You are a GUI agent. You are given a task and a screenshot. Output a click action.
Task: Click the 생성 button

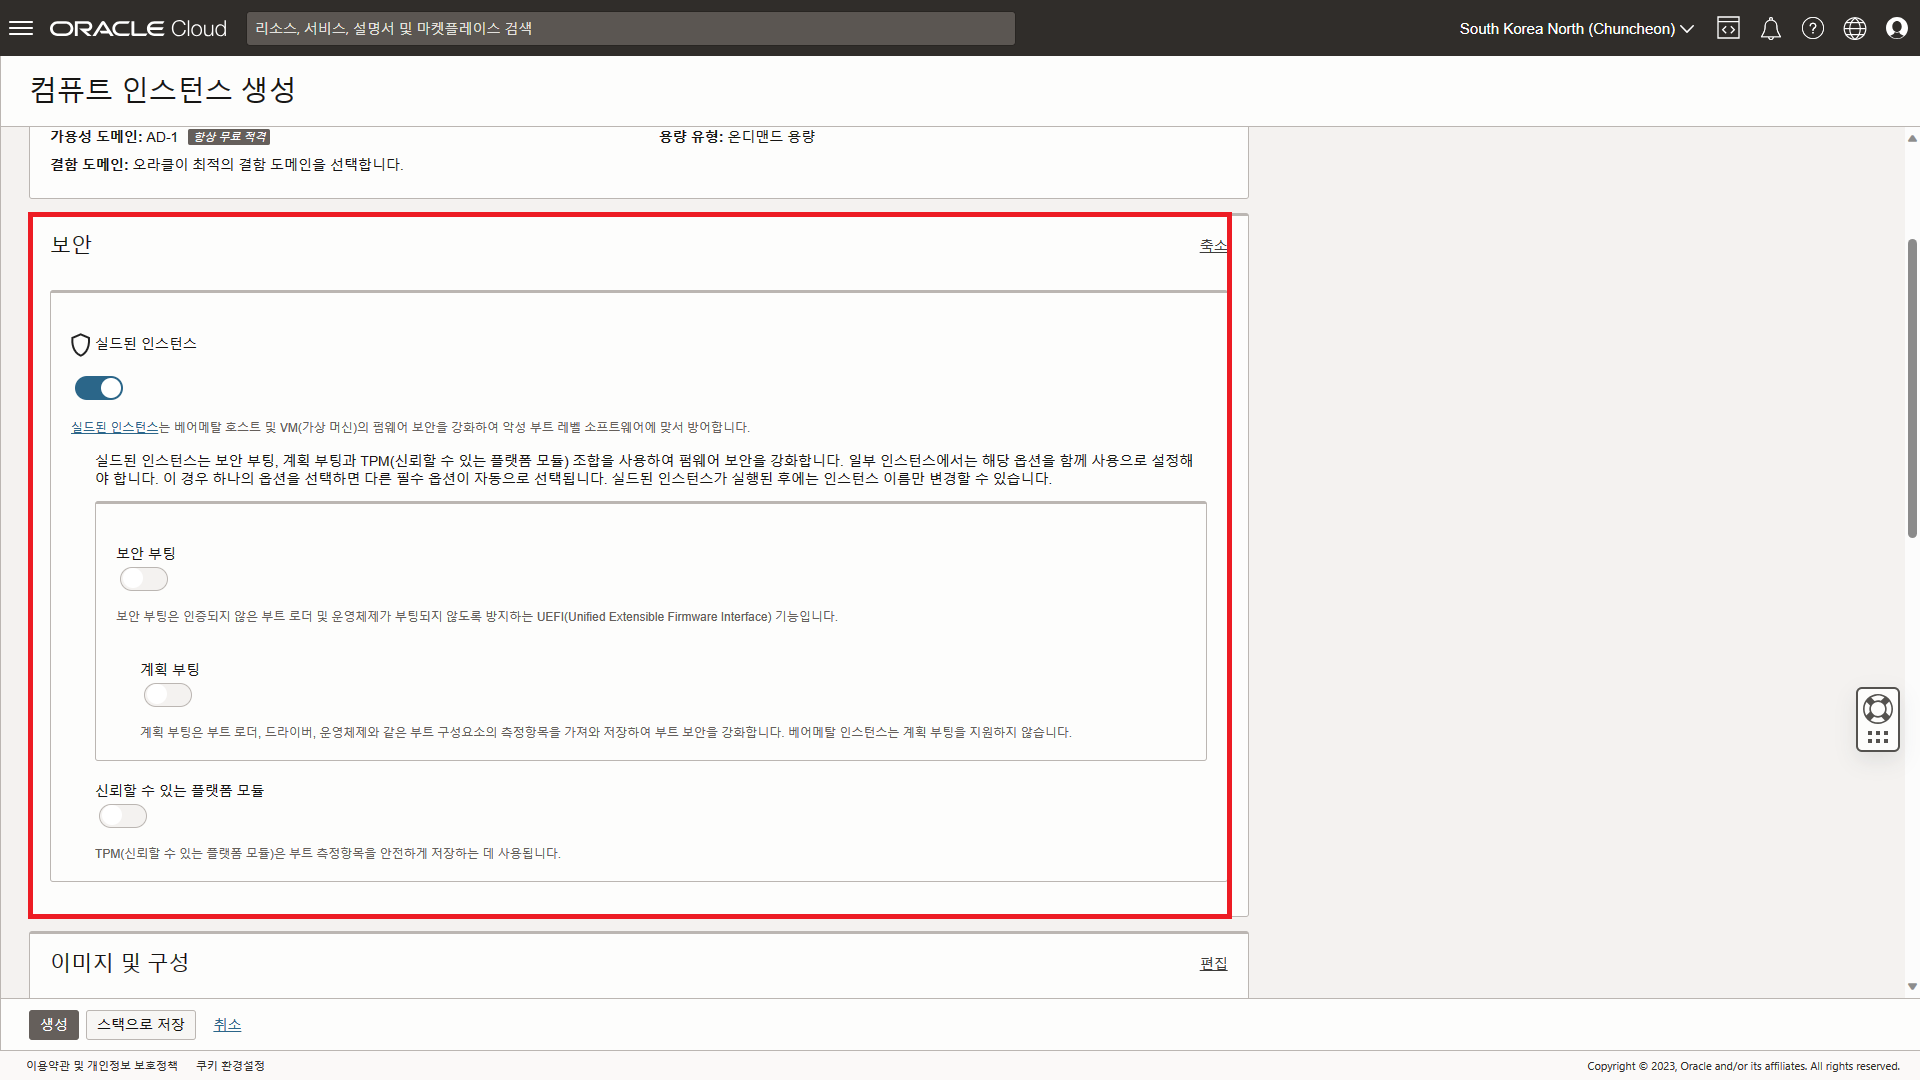pos(53,1024)
